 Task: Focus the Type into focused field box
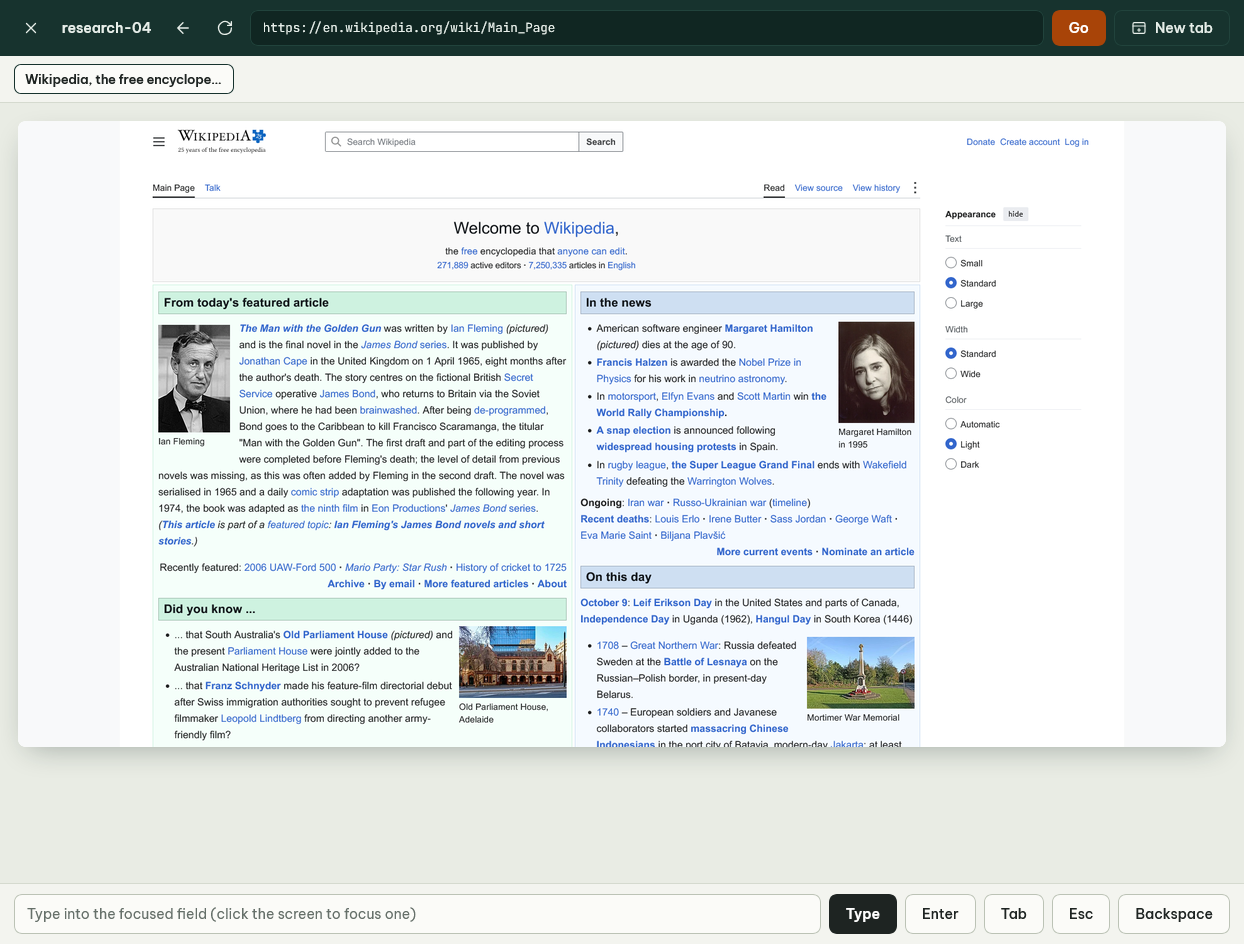(x=417, y=914)
